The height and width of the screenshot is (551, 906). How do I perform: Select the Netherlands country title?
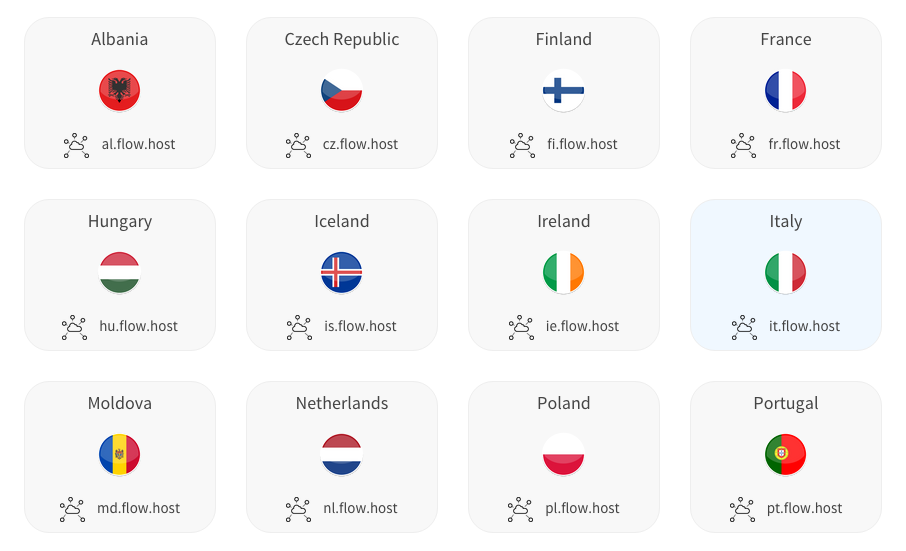point(342,403)
